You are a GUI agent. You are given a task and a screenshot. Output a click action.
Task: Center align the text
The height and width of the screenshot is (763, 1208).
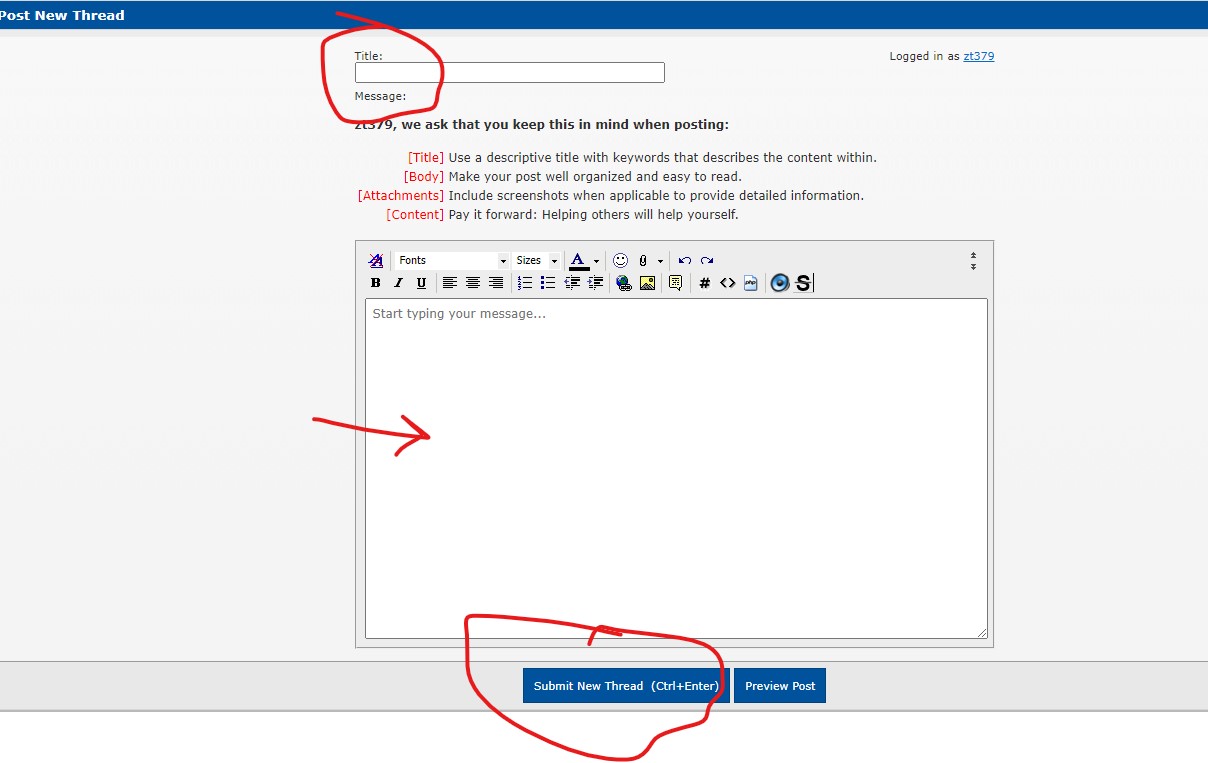point(473,283)
